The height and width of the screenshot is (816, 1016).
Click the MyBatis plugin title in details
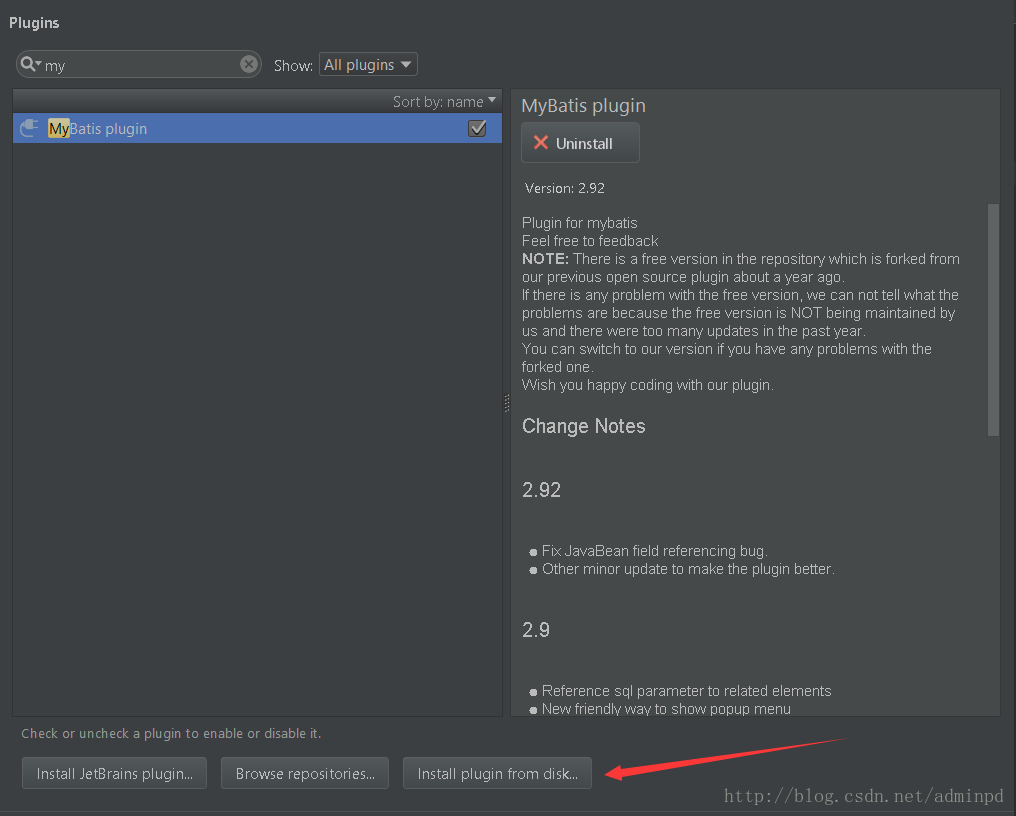(583, 106)
